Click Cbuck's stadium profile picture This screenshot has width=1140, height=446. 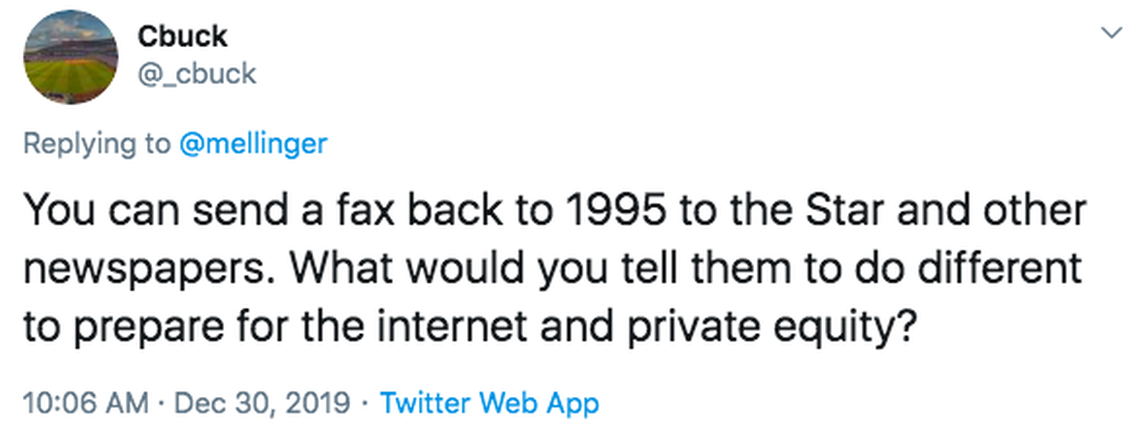click(x=68, y=59)
